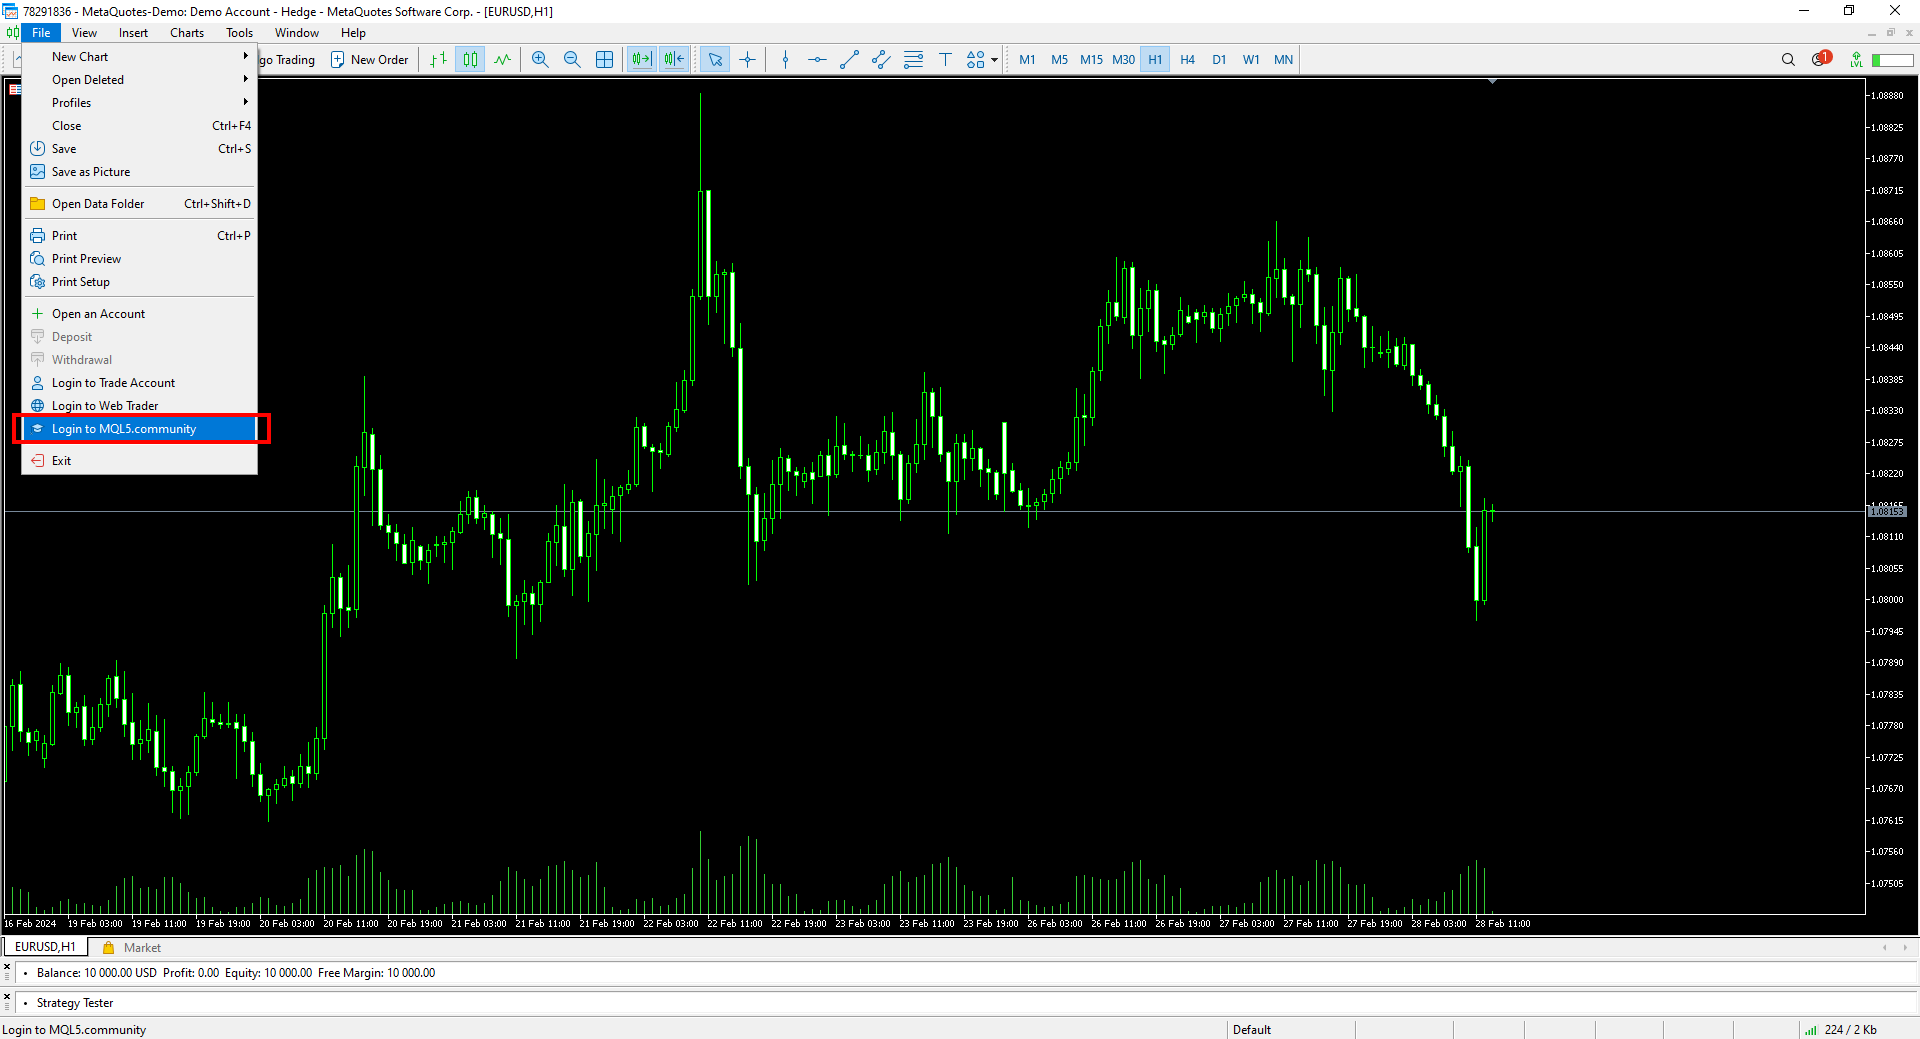Click the Market lock bag icon

click(108, 948)
